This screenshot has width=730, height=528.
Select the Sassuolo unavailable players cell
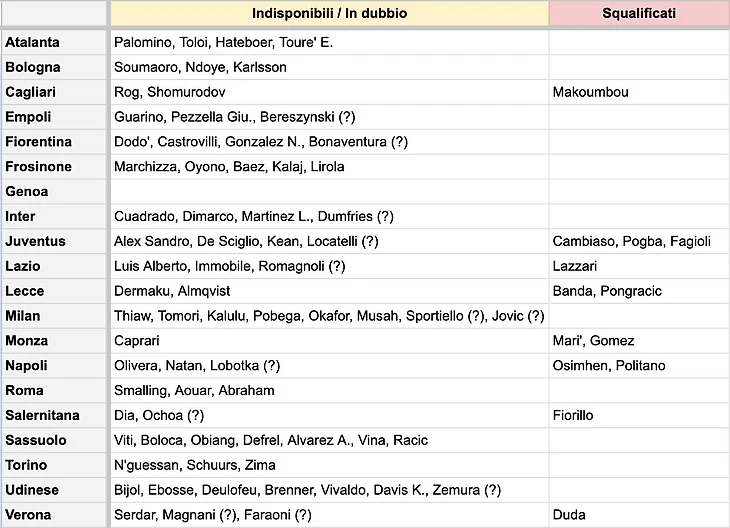[x=330, y=440]
